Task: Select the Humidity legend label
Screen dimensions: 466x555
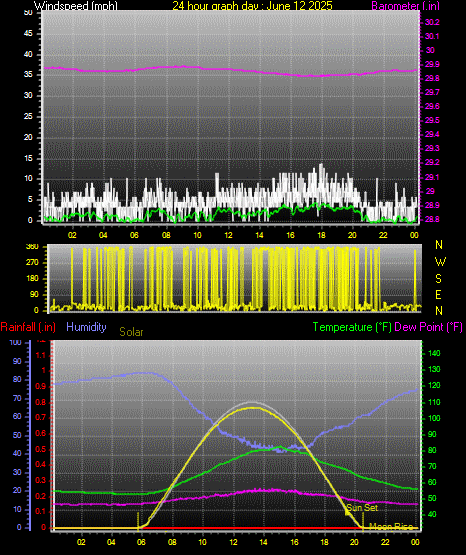Action: [86, 327]
